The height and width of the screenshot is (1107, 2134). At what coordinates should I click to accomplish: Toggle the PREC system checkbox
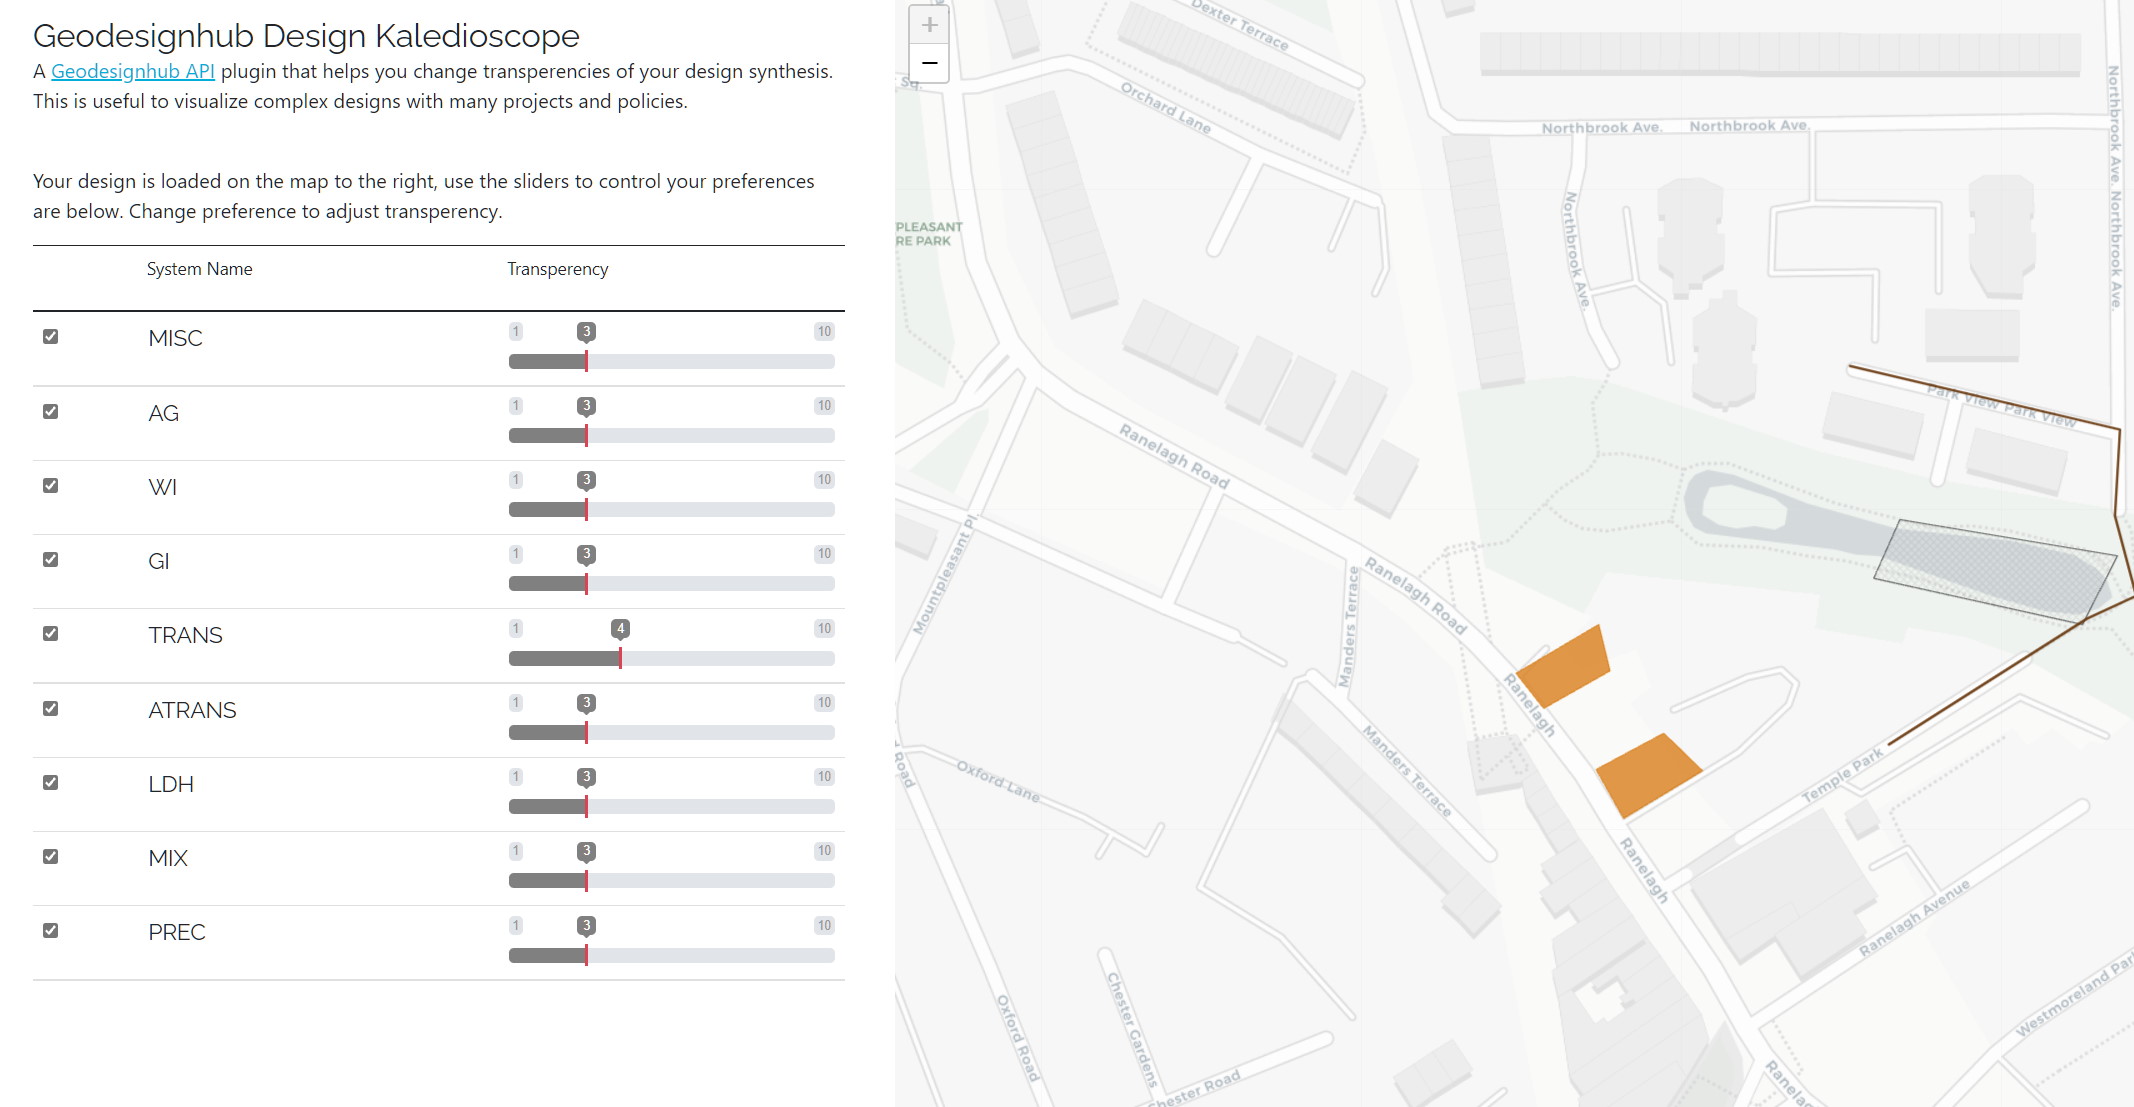coord(51,931)
